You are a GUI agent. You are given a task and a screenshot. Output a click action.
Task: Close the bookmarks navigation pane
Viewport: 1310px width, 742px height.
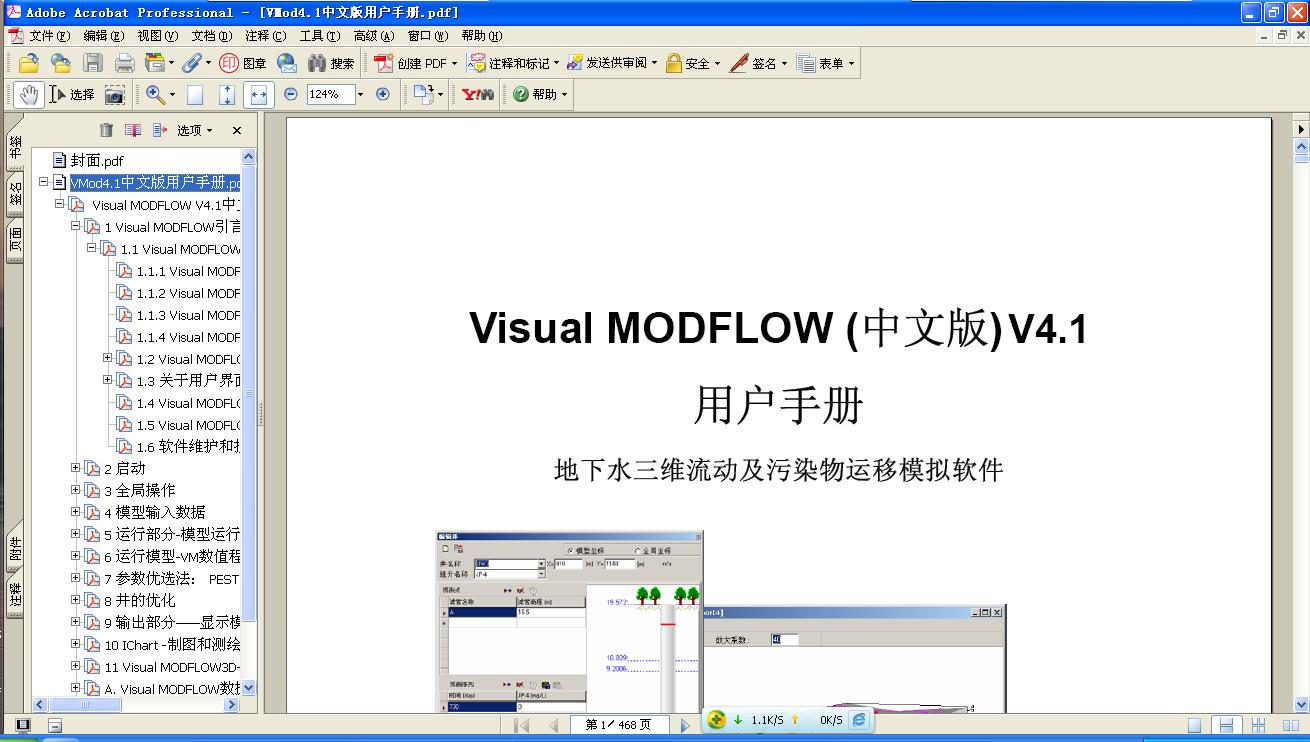click(x=237, y=130)
